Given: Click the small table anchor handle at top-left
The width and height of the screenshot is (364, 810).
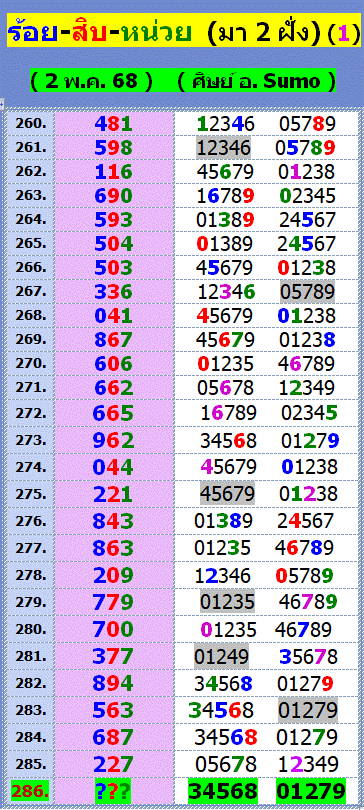Looking at the screenshot, I should [x=2, y=104].
